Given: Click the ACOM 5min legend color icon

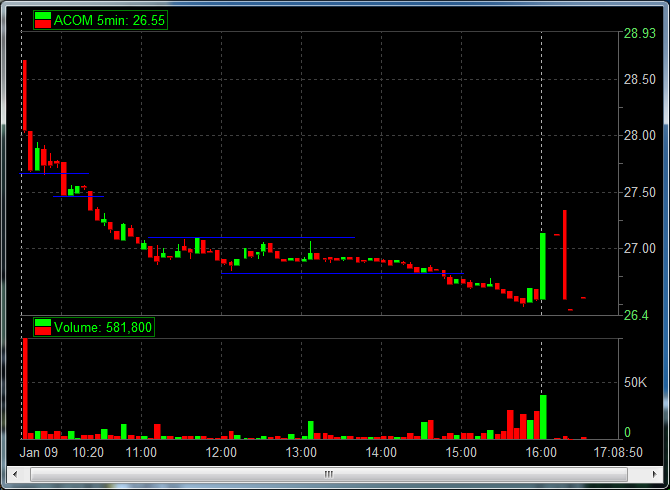Looking at the screenshot, I should pos(43,20).
